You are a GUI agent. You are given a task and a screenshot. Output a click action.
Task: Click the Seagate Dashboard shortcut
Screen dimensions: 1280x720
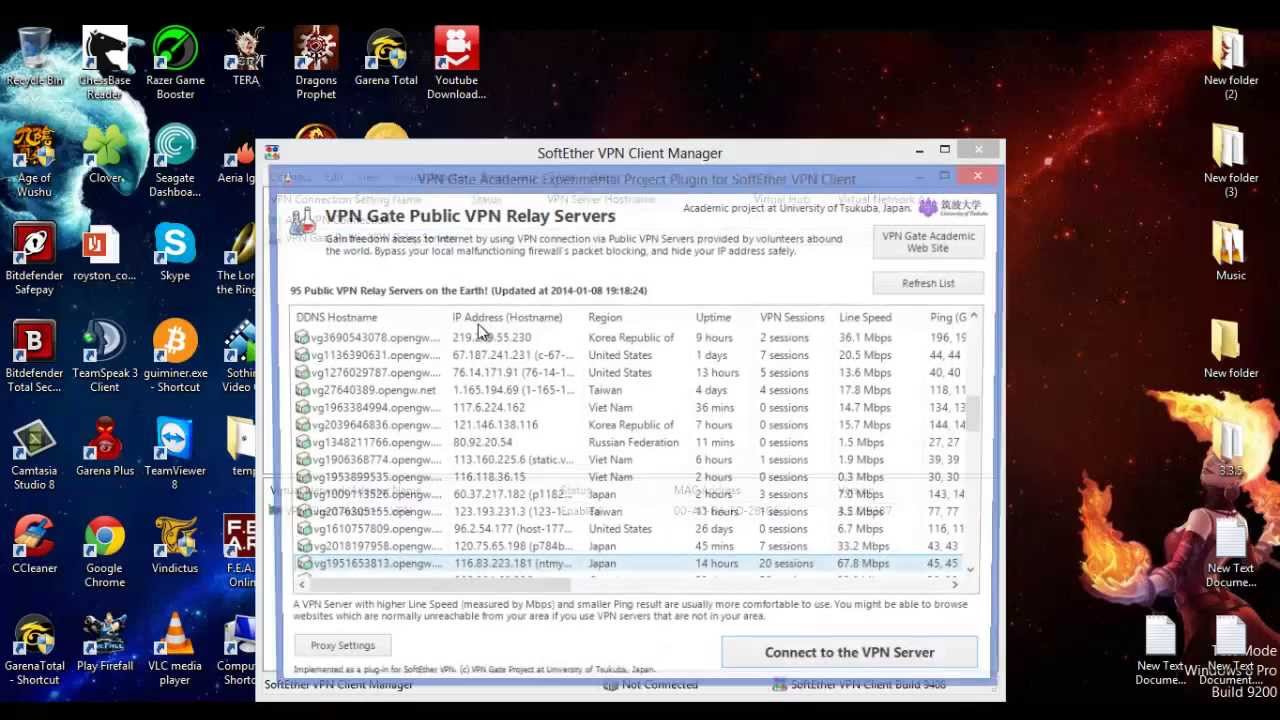175,161
